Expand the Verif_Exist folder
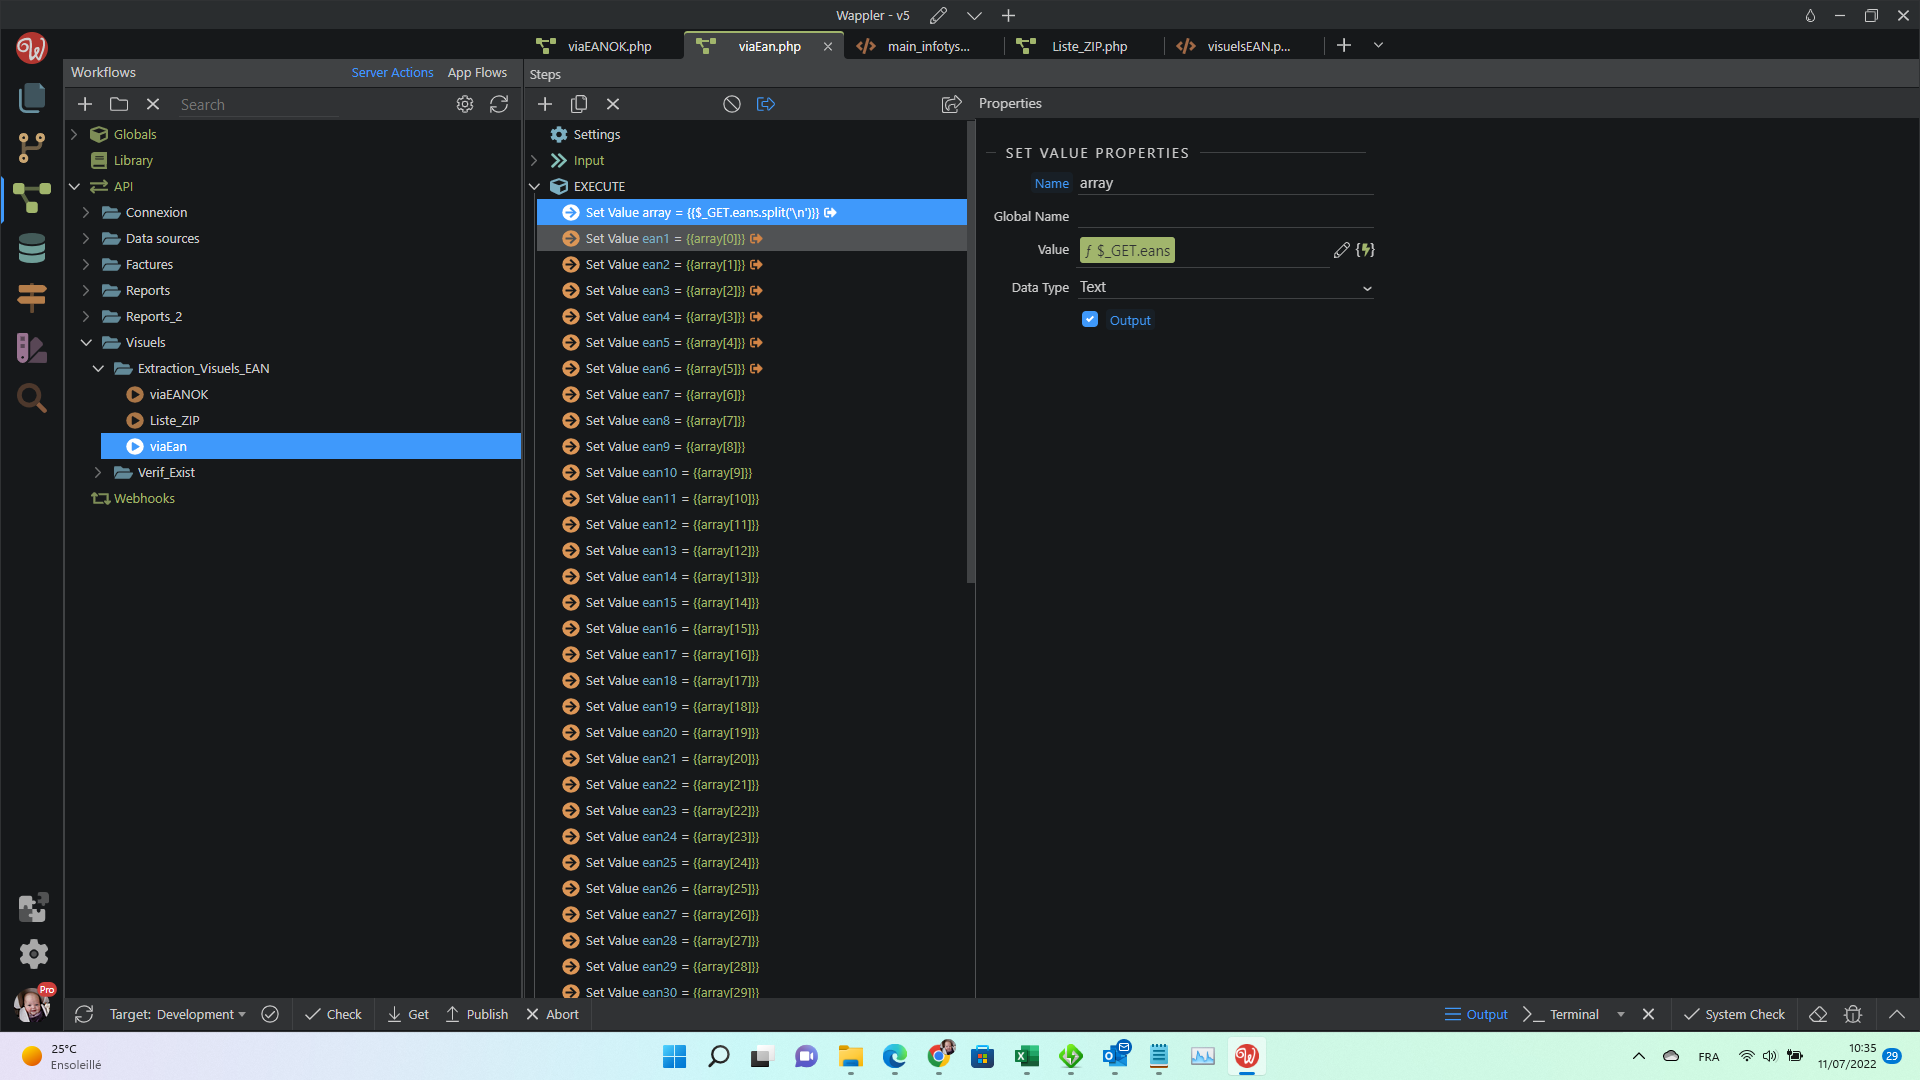Viewport: 1920px width, 1080px height. (98, 472)
